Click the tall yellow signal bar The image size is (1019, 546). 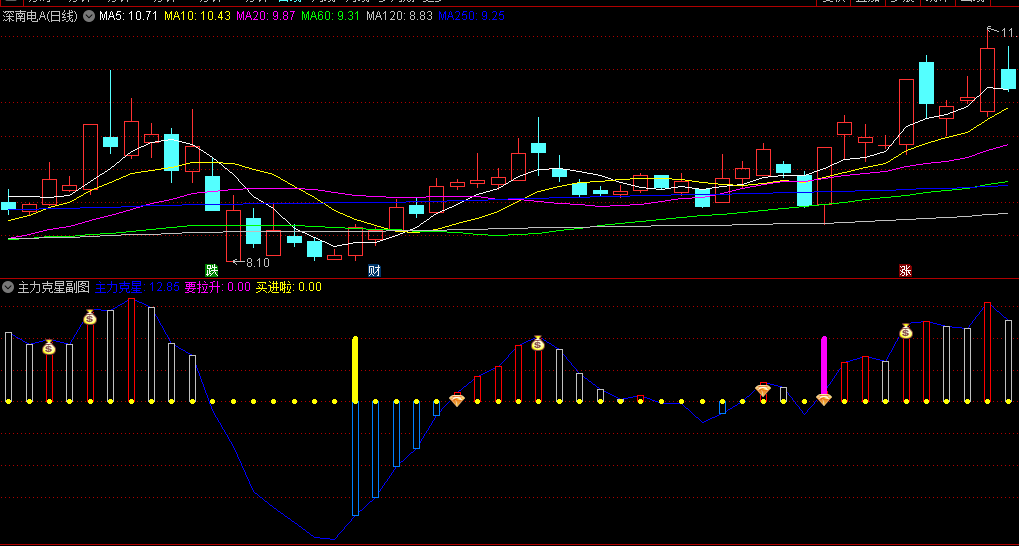pos(355,370)
